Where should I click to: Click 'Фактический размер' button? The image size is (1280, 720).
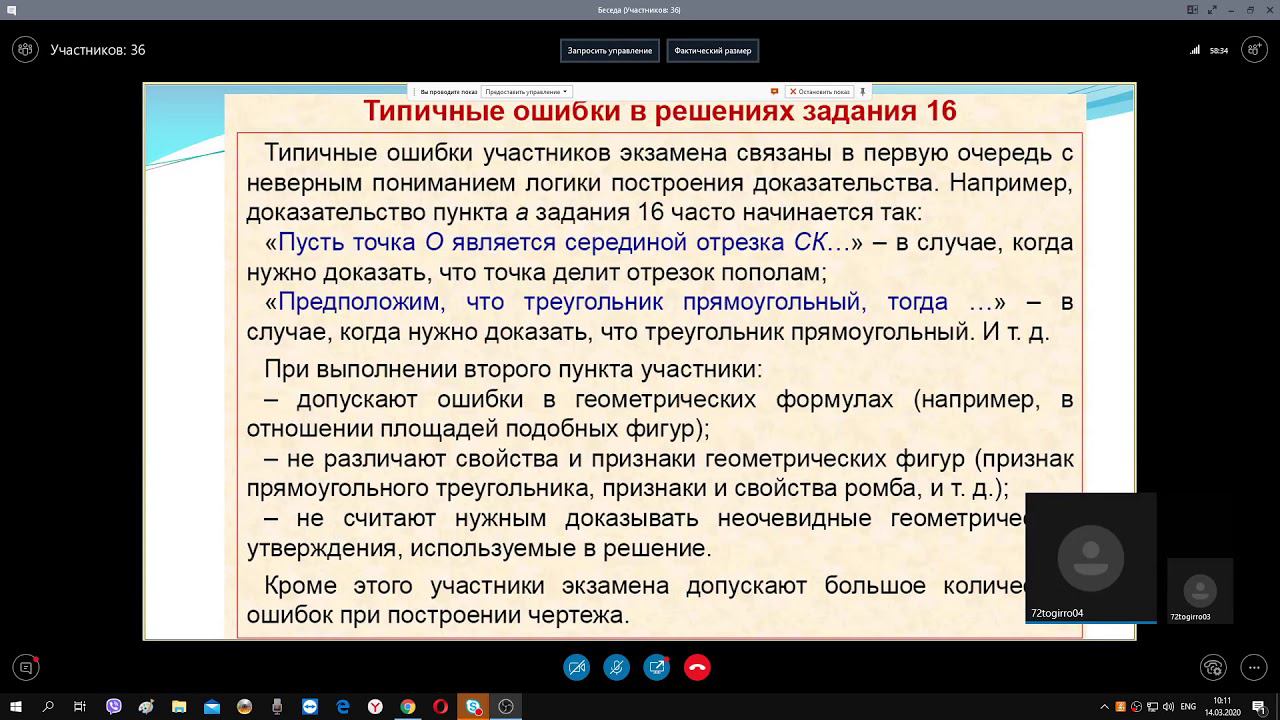point(713,50)
